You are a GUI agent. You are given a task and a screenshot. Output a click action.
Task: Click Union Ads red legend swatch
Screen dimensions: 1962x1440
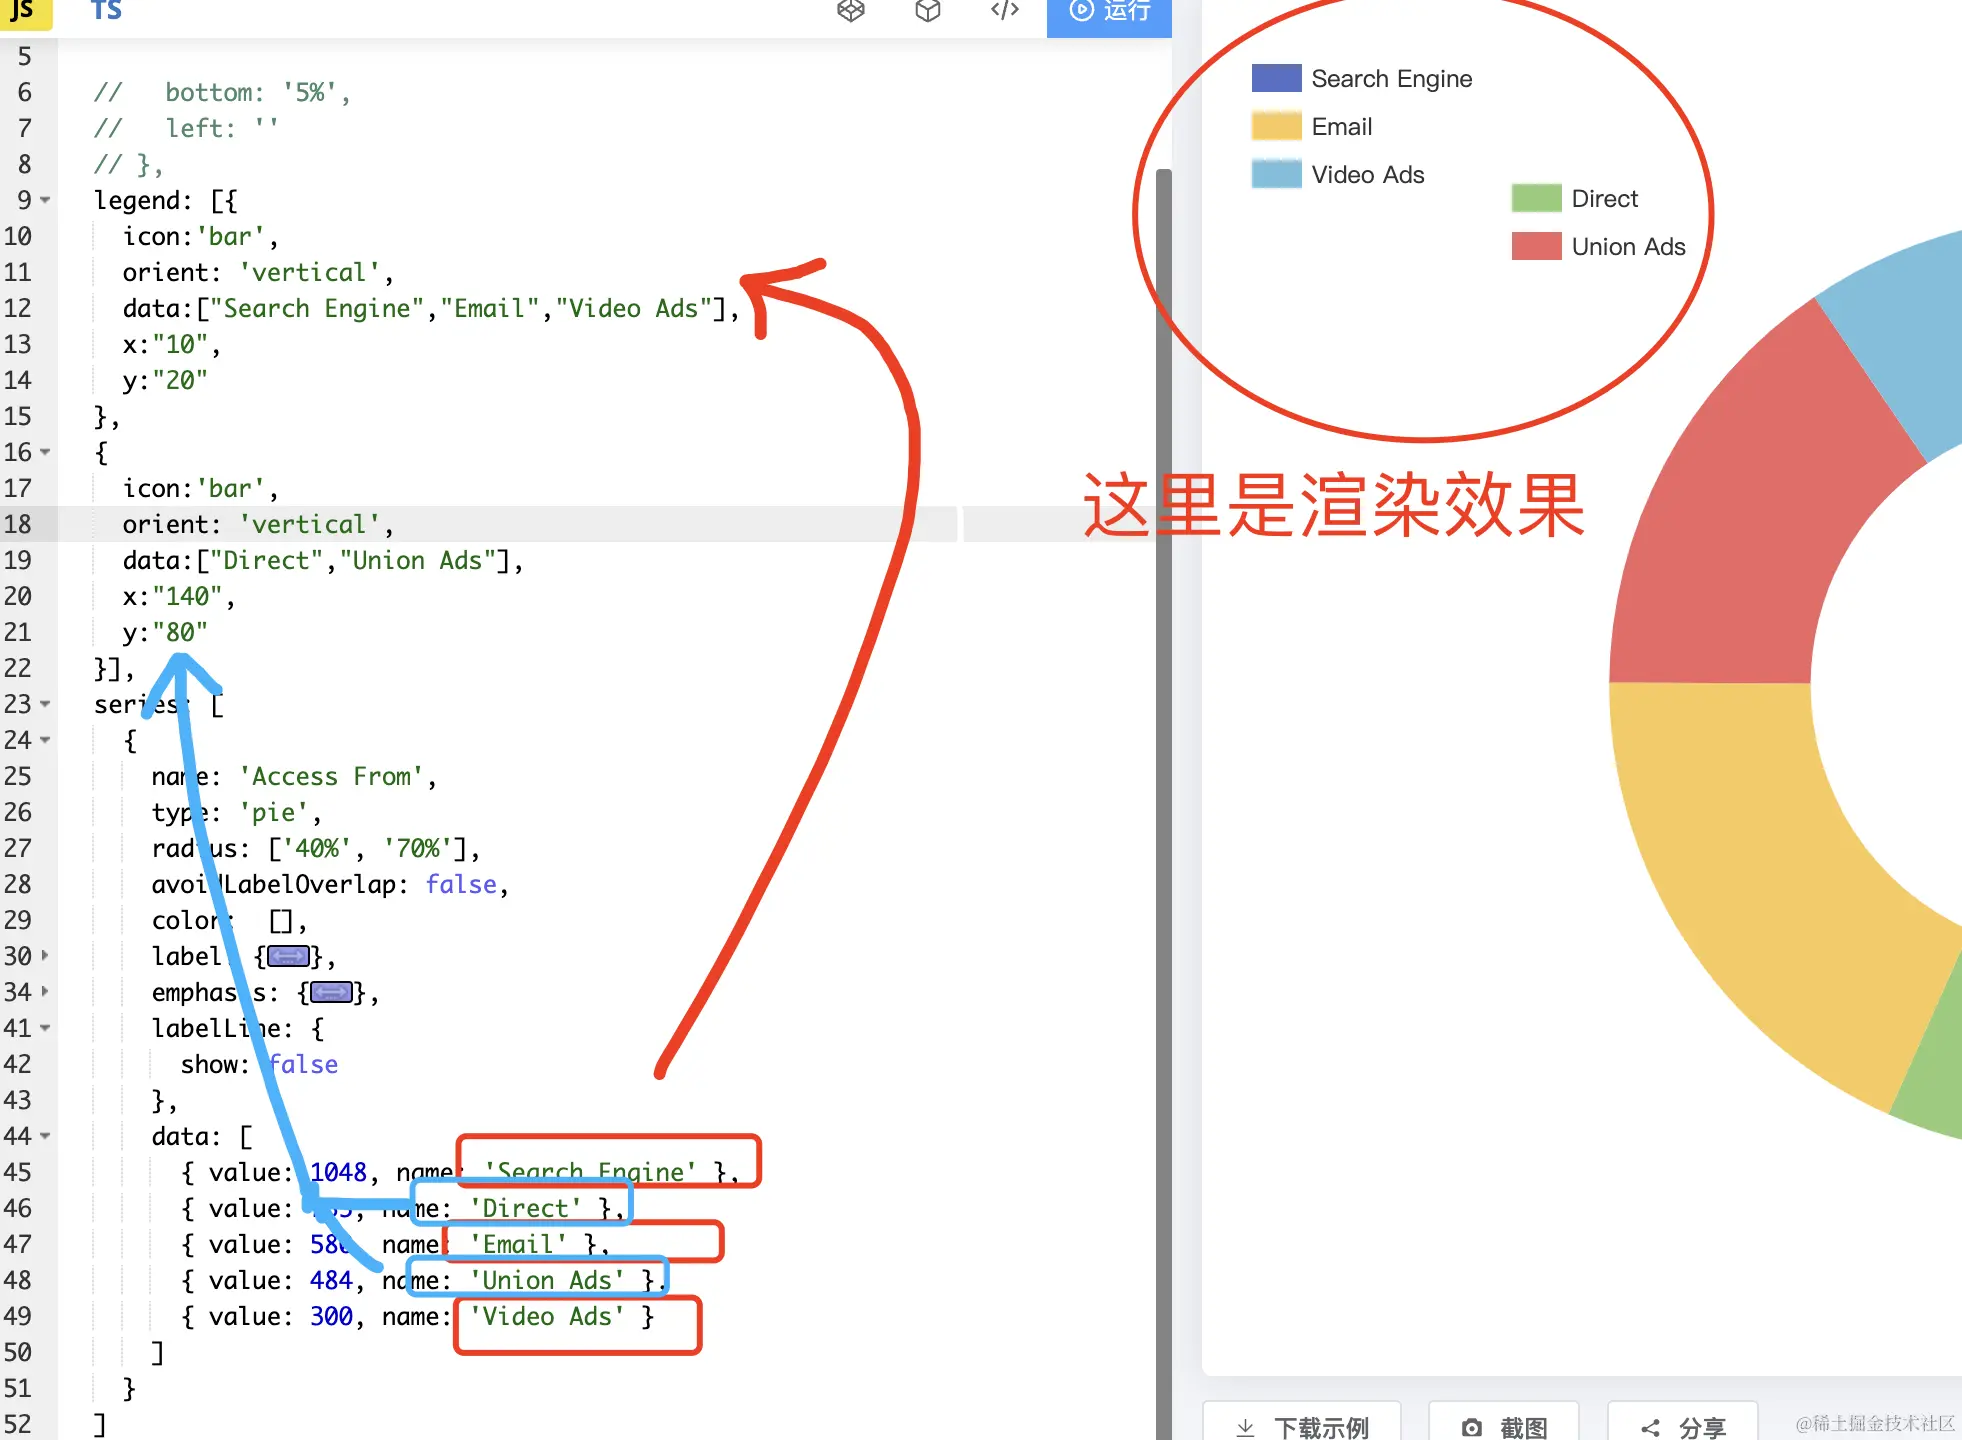point(1536,247)
